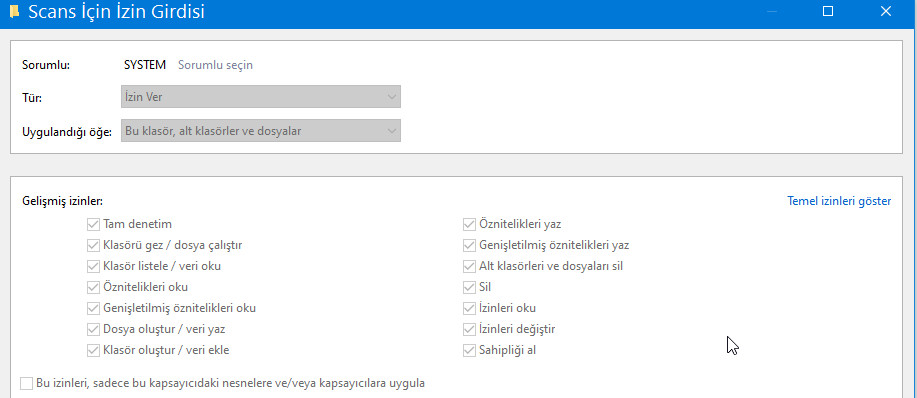The image size is (917, 398).
Task: Click the Sorumlu seçin link
Action: tap(215, 65)
